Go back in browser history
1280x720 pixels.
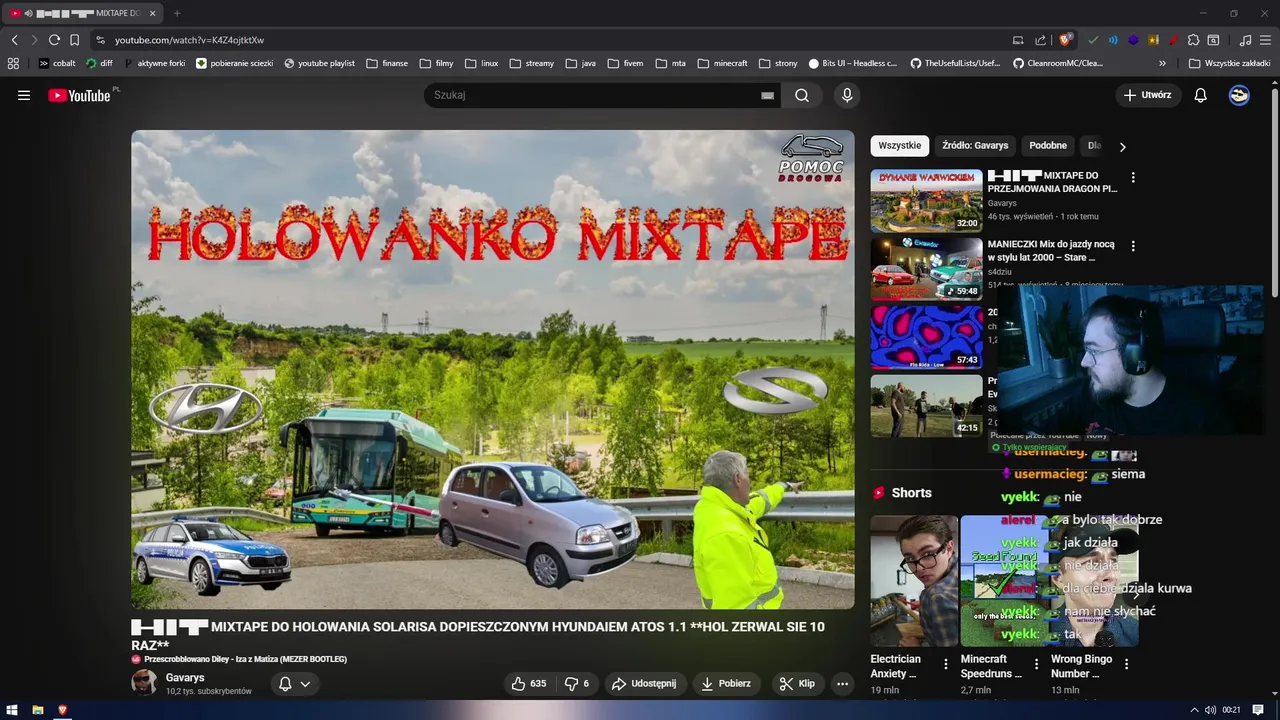click(14, 40)
